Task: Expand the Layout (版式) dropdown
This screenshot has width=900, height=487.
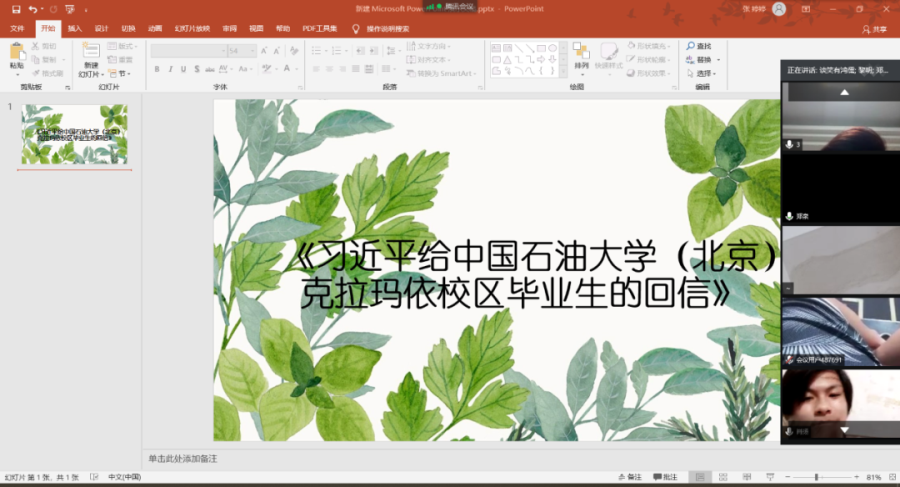Action: click(x=125, y=46)
